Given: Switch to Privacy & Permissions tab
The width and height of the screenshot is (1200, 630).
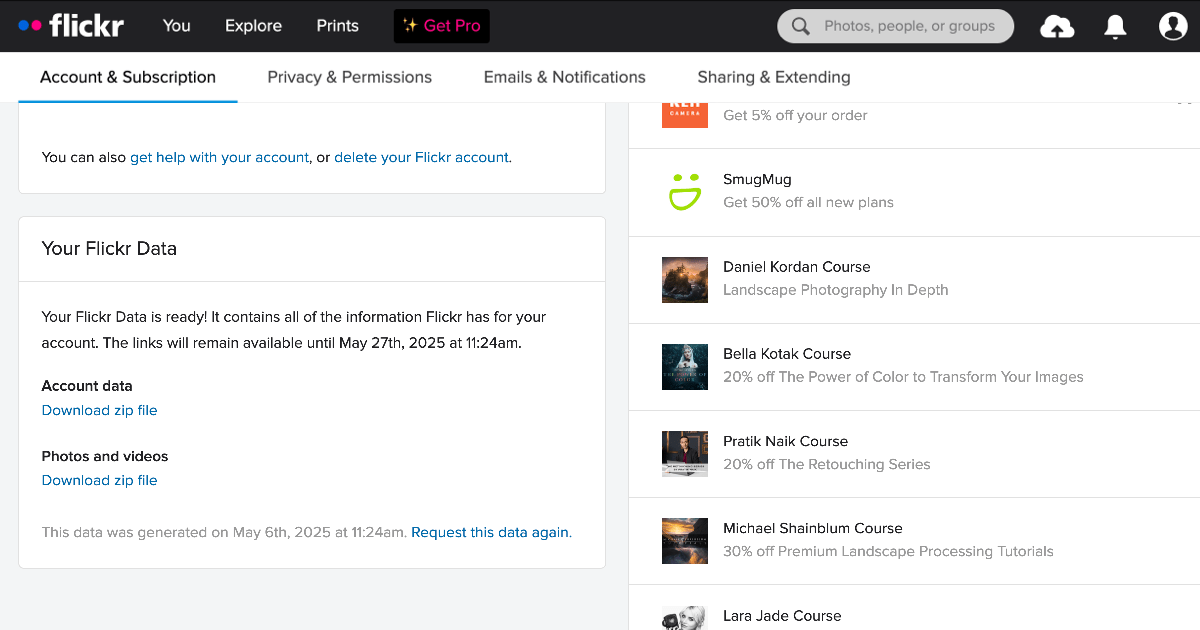Looking at the screenshot, I should point(350,77).
